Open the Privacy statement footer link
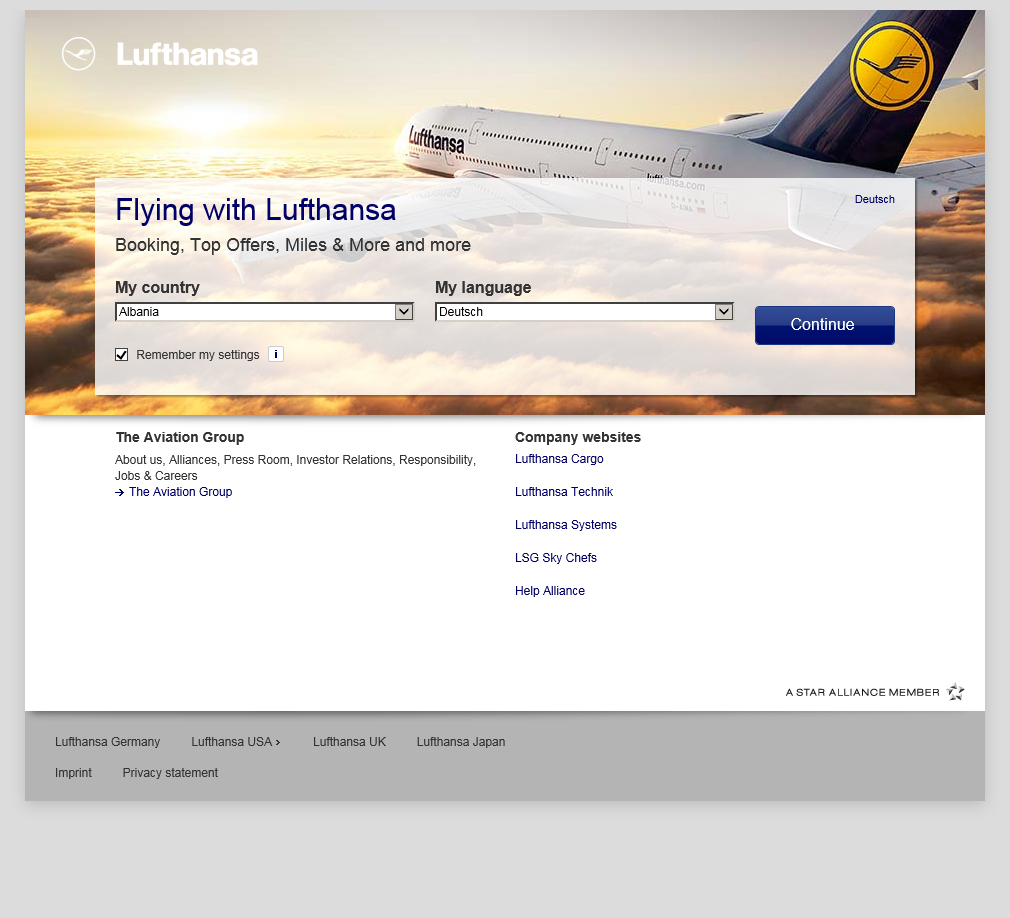The width and height of the screenshot is (1010, 918). [x=170, y=772]
